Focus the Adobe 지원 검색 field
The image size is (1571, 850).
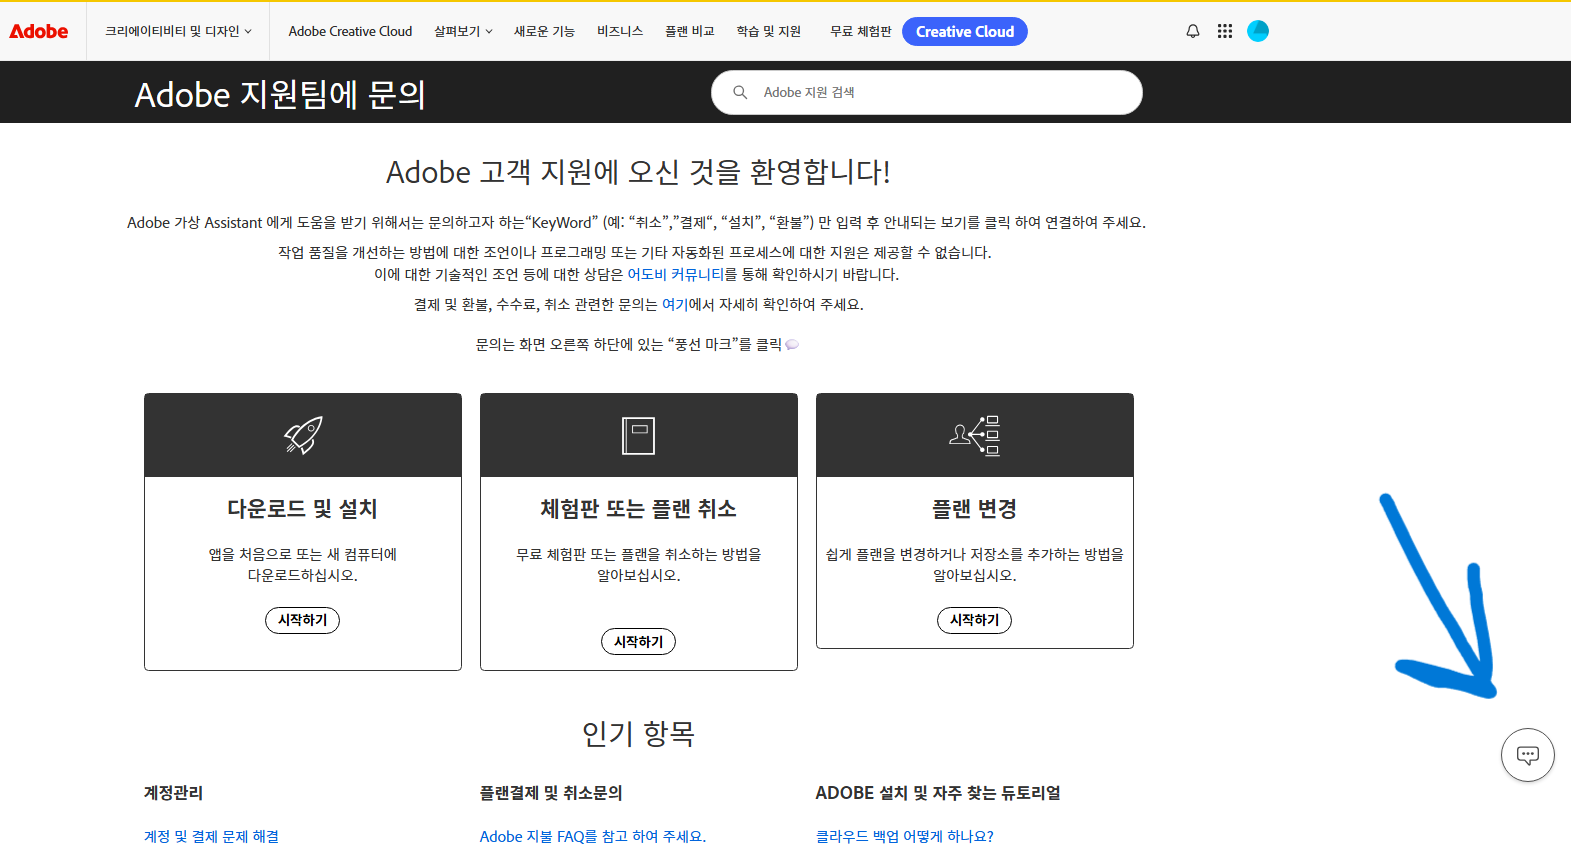point(927,92)
